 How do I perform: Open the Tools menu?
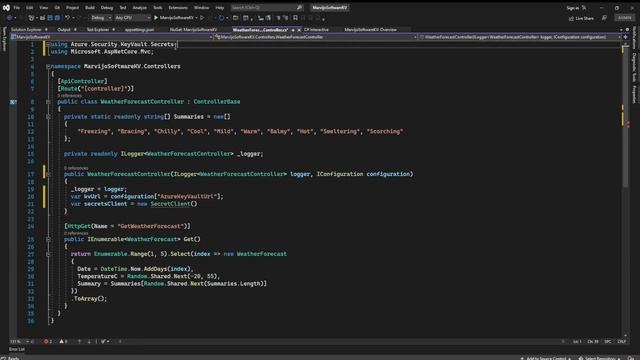(x=158, y=8)
